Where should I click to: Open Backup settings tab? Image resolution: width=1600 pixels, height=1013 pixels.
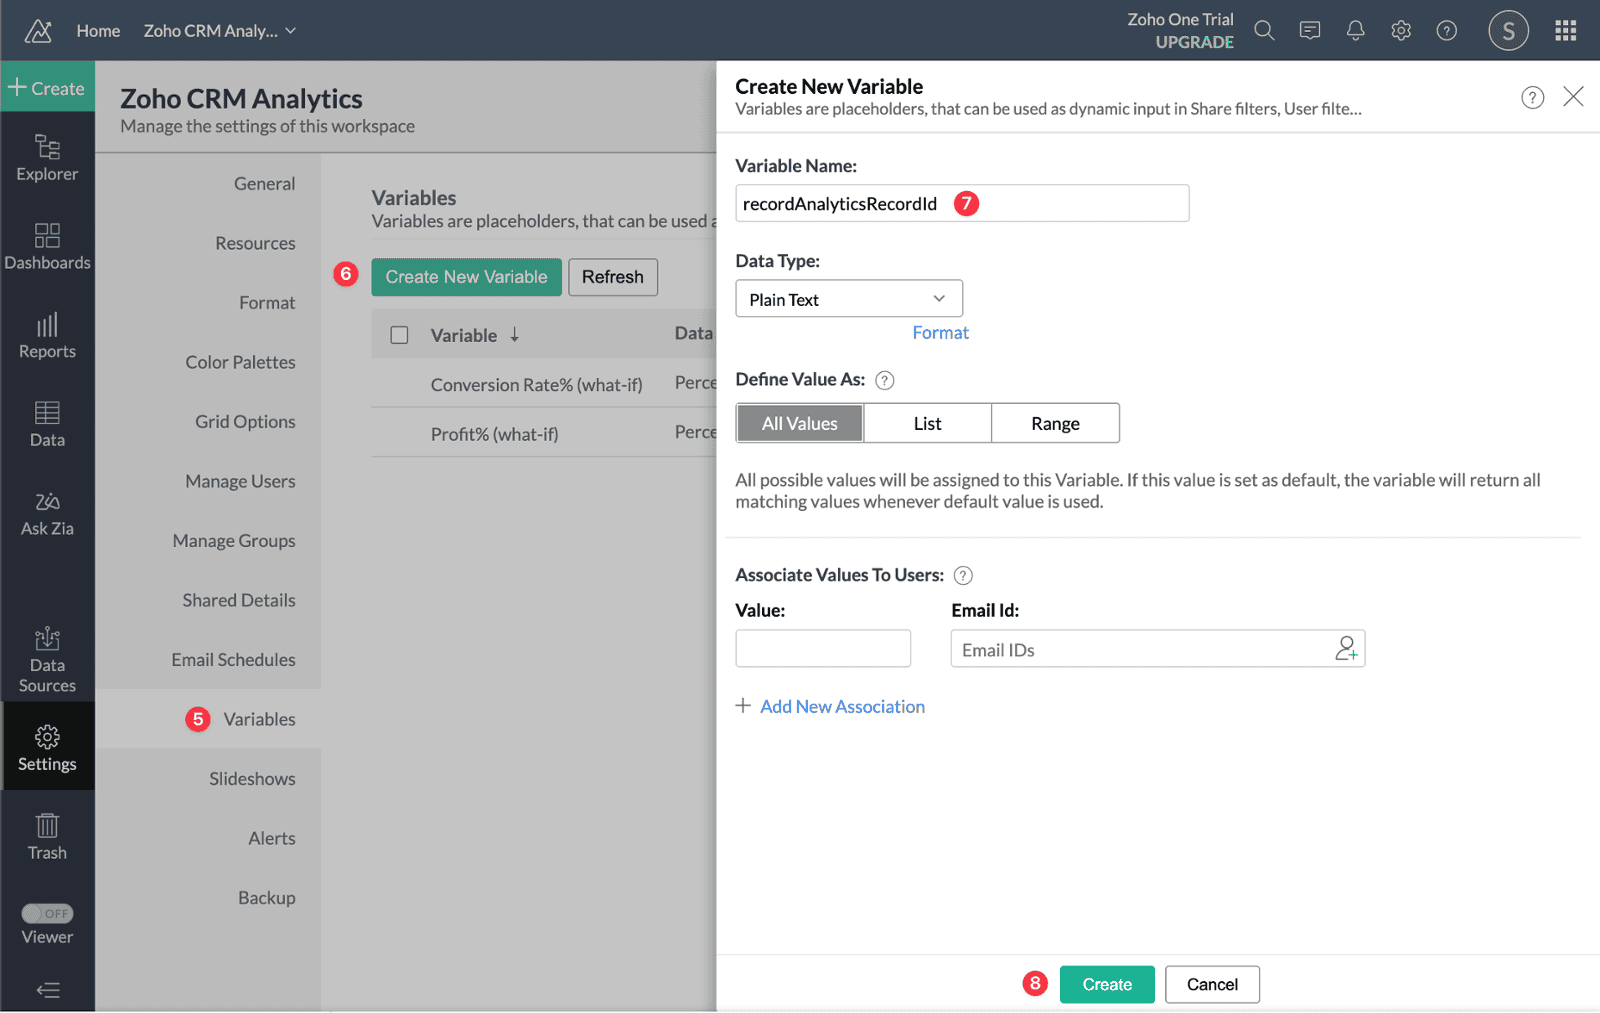pos(266,898)
